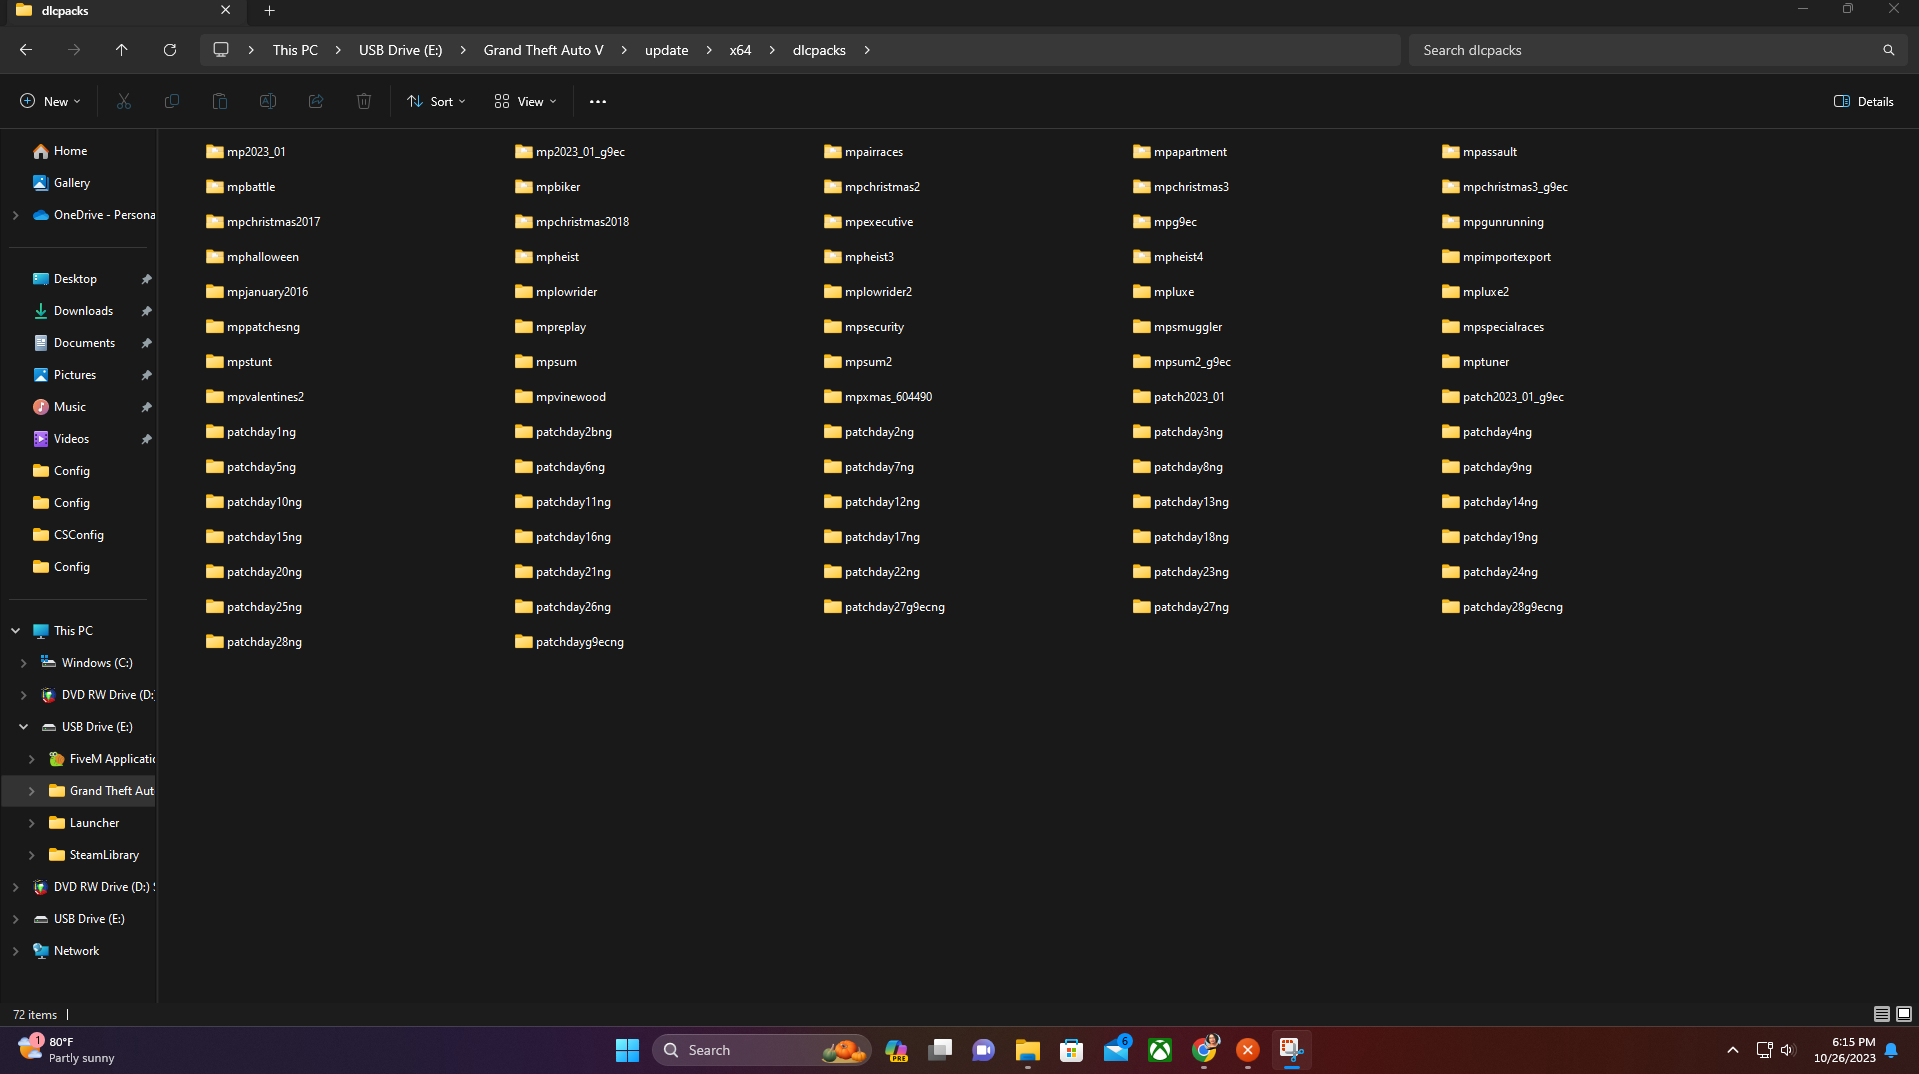The height and width of the screenshot is (1074, 1919).
Task: Click the Delete trash icon
Action: (x=364, y=101)
